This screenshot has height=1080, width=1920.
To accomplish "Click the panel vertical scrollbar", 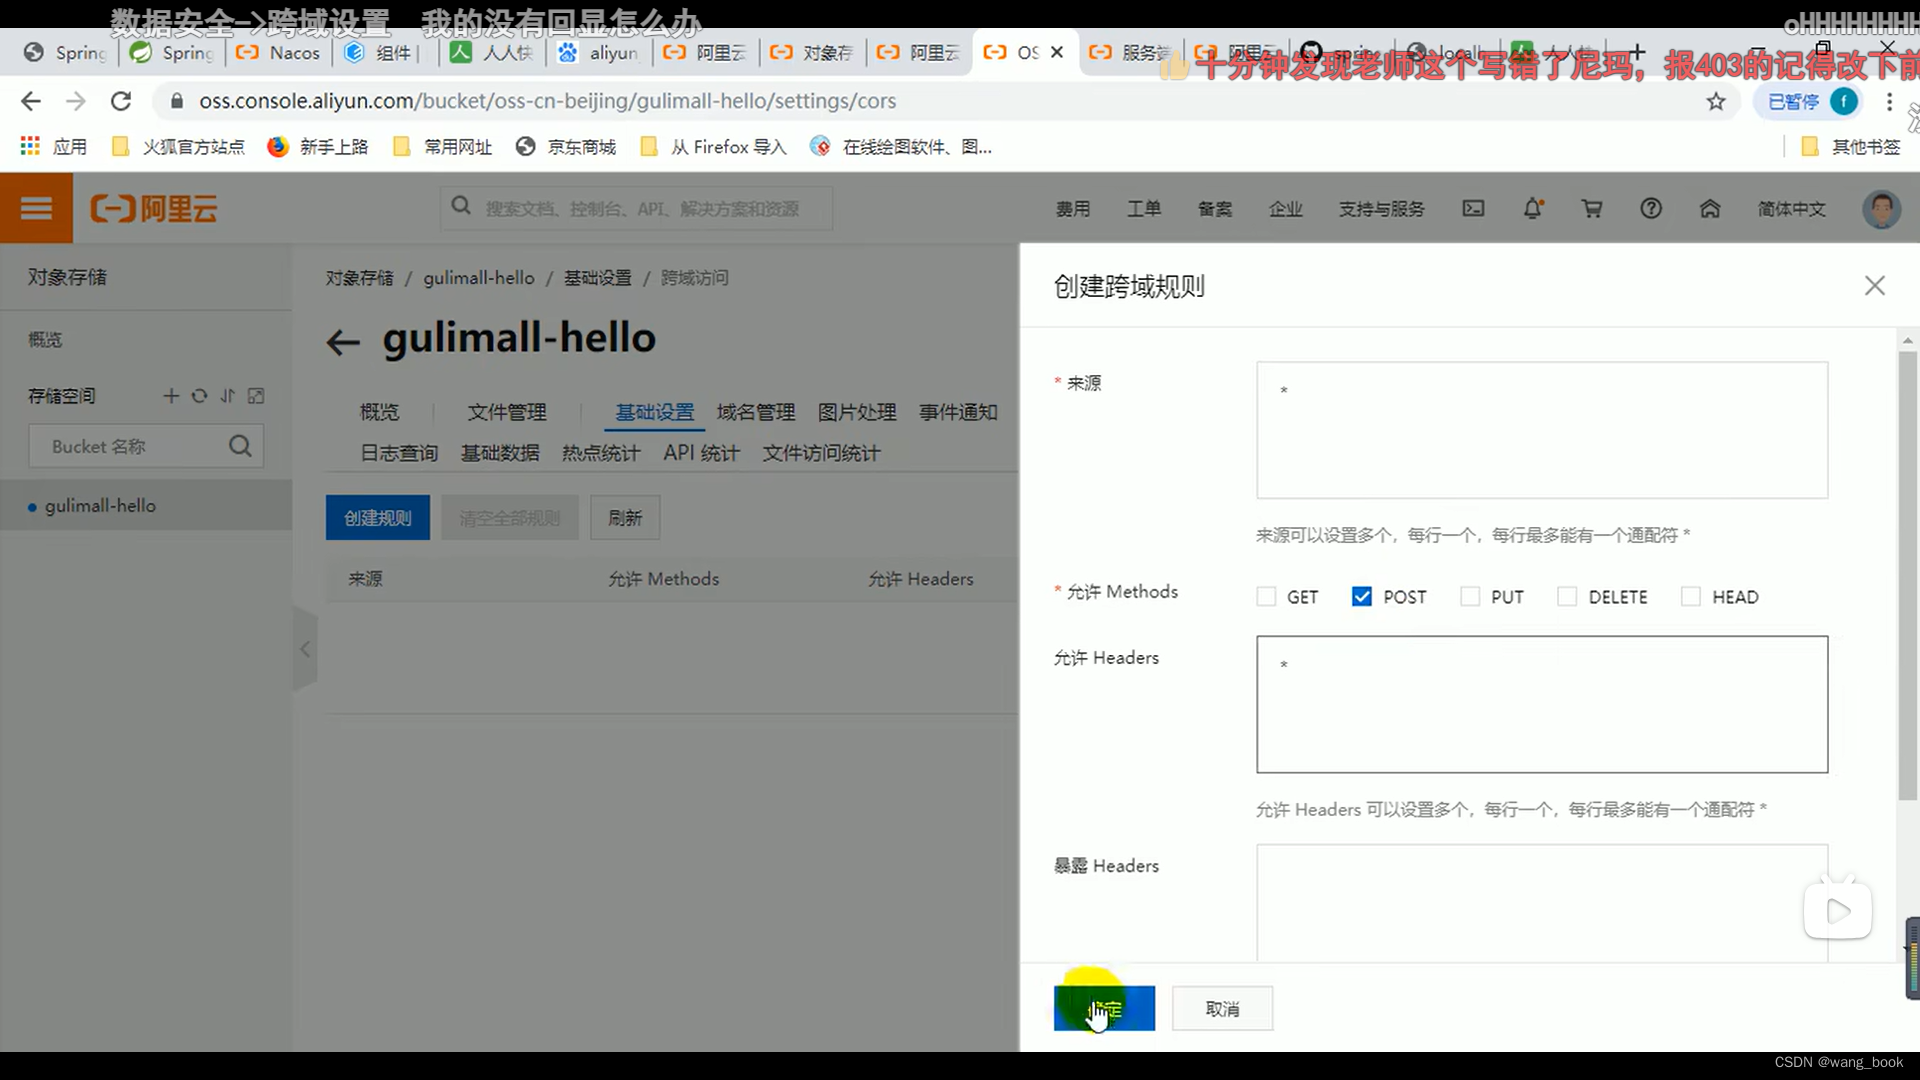I will [1908, 575].
